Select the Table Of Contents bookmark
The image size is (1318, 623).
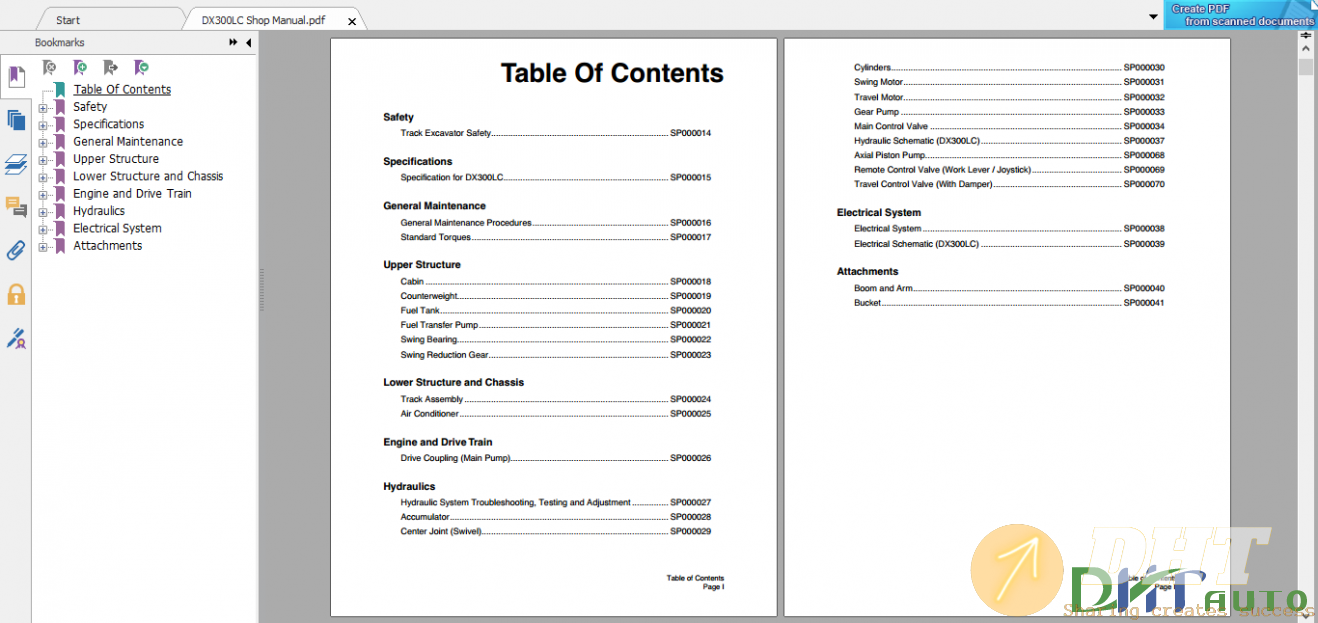(122, 89)
